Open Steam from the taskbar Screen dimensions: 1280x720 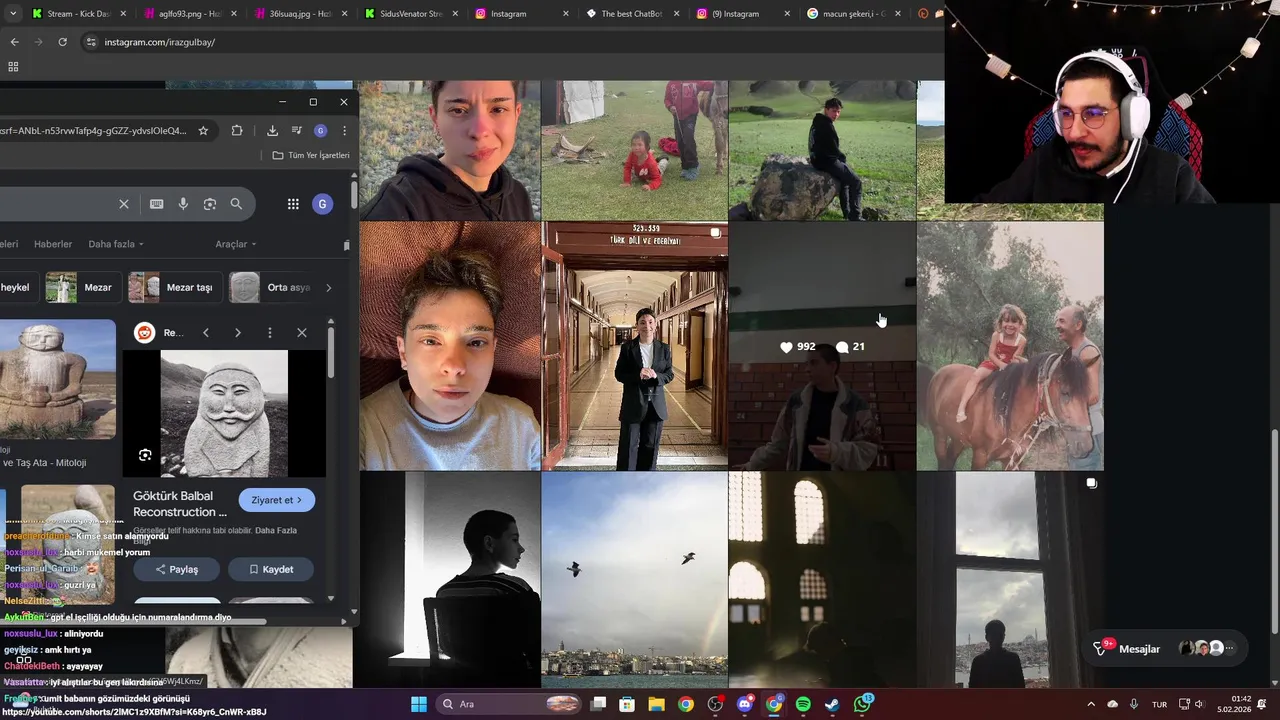[832, 704]
